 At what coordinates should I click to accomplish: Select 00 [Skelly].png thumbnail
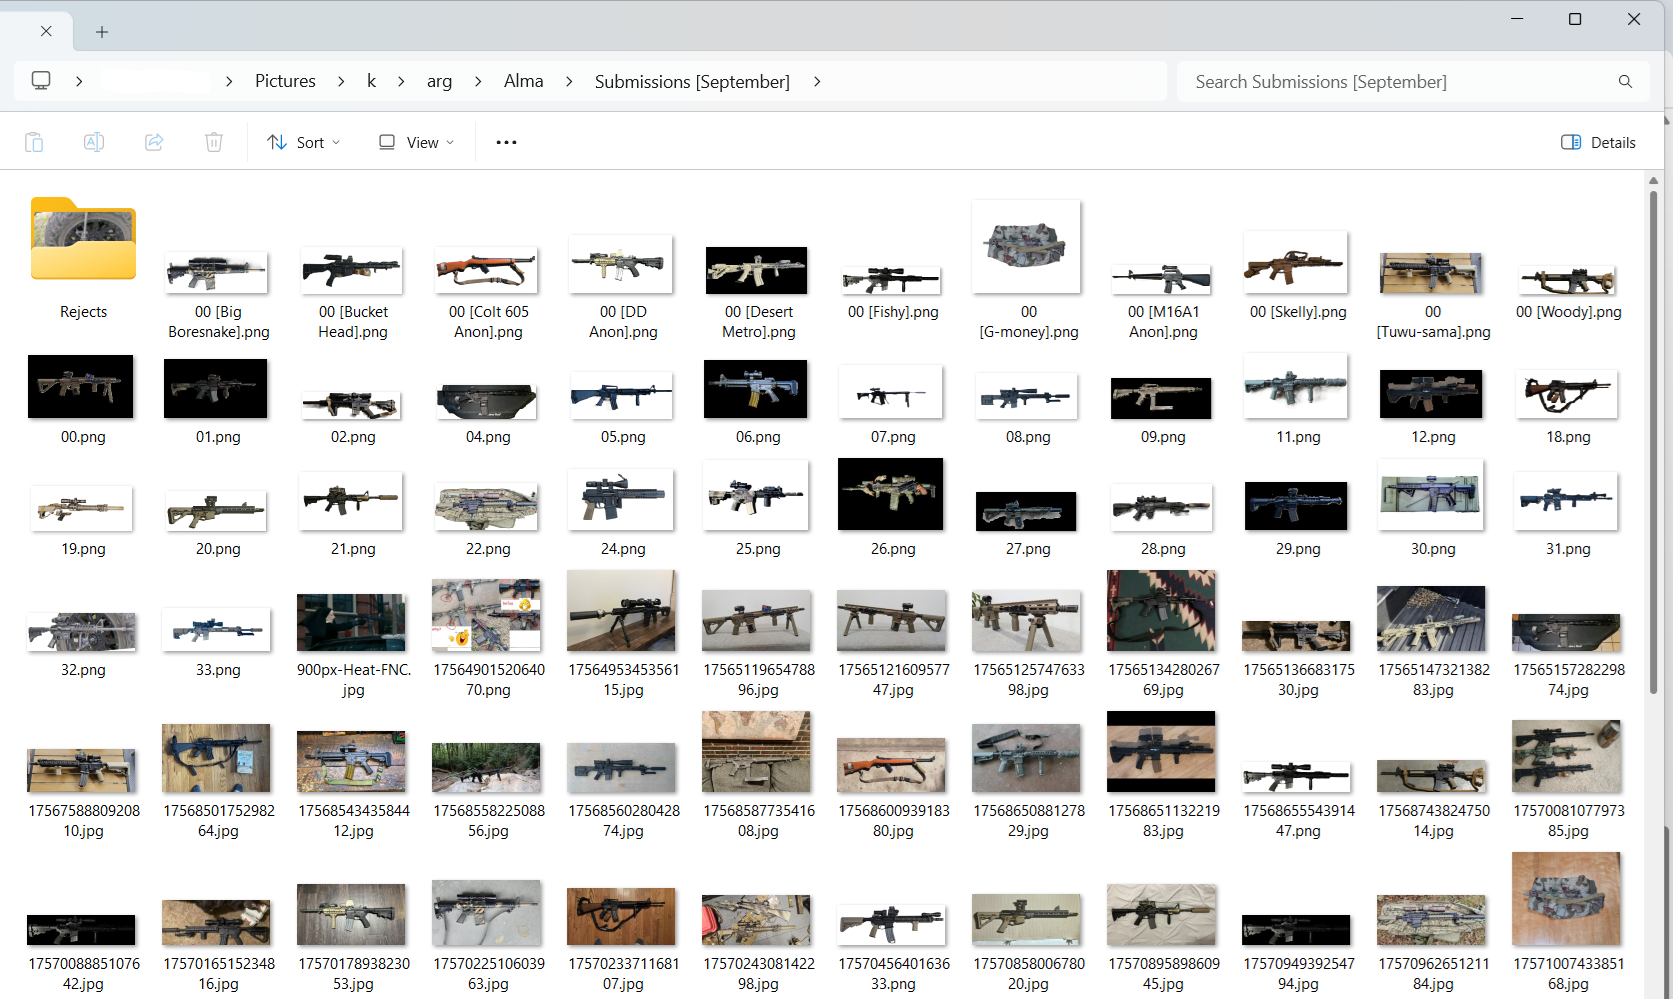click(1297, 262)
